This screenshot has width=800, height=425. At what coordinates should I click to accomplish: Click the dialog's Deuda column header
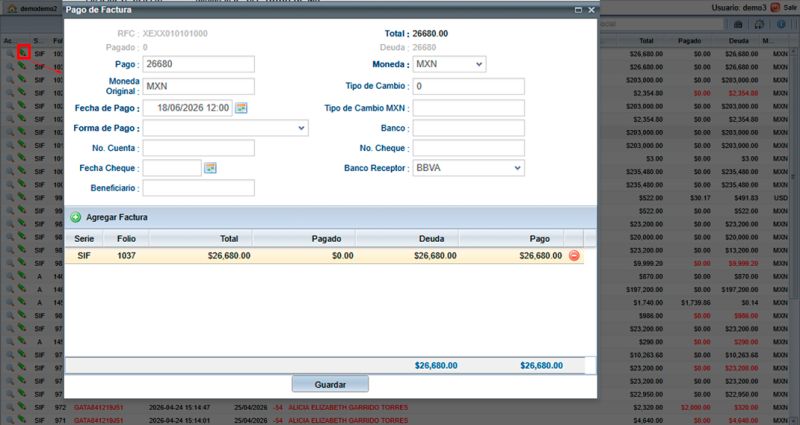408,238
